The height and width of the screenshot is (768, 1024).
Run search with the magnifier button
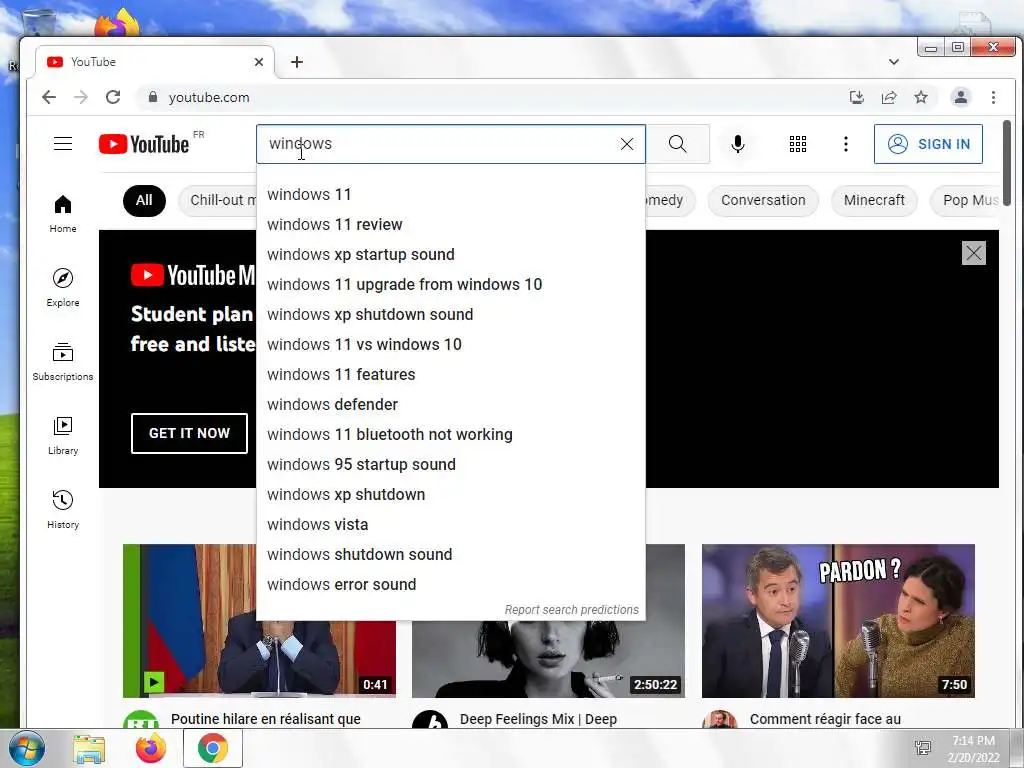point(678,144)
